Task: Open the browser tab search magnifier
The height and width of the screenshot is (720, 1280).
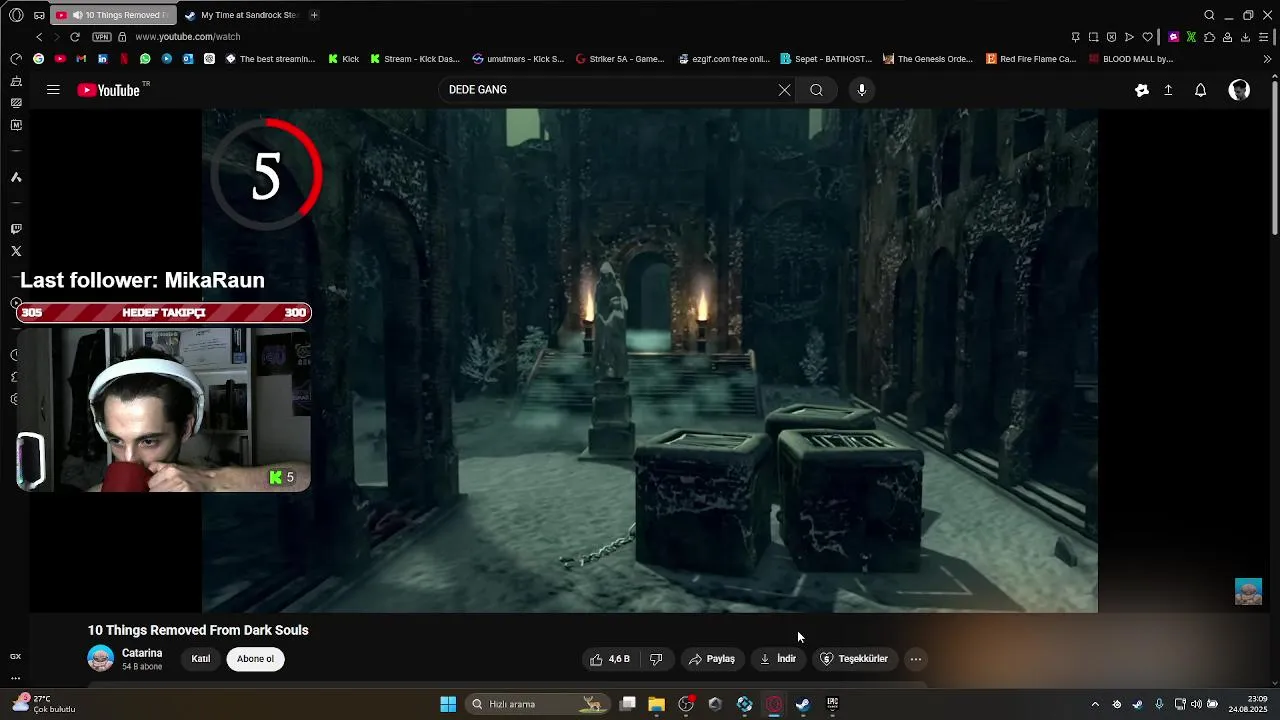Action: pos(1209,15)
